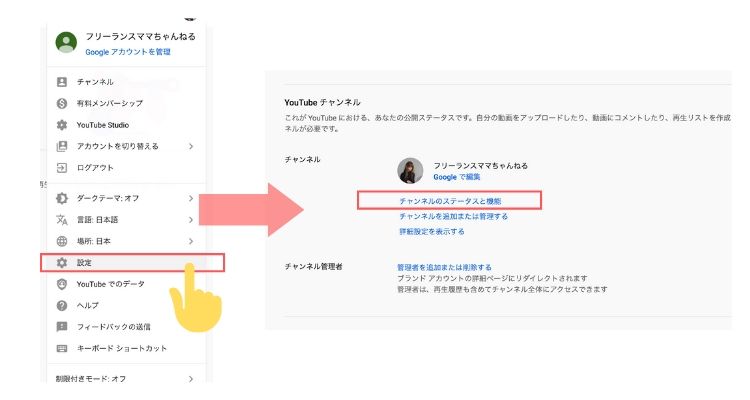Click the green account avatar at menu top
Viewport: 750px width, 400px height.
(x=66, y=43)
